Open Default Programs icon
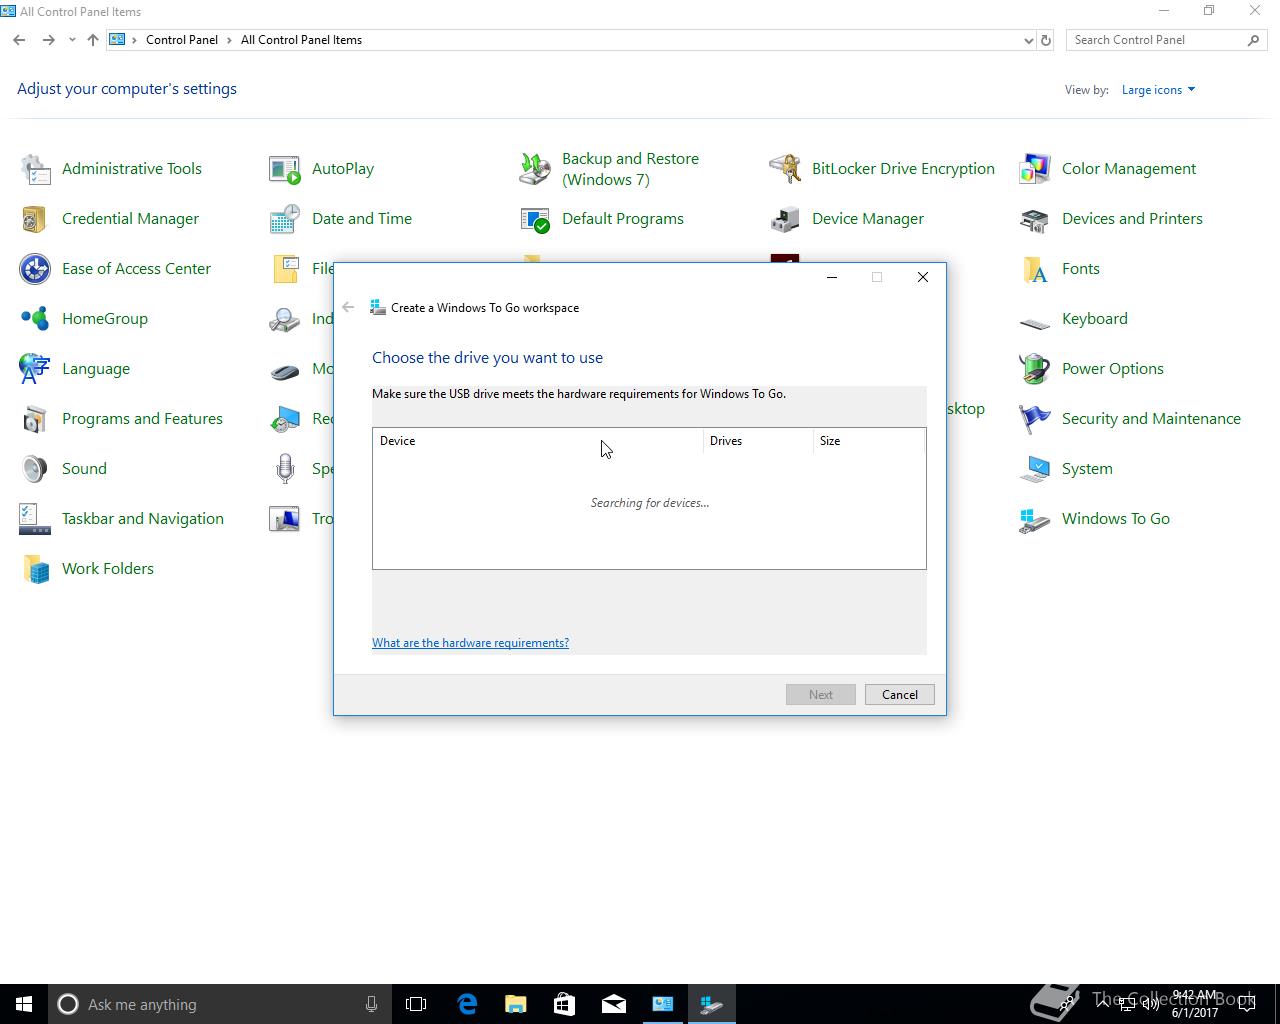Image resolution: width=1280 pixels, height=1024 pixels. tap(535, 219)
